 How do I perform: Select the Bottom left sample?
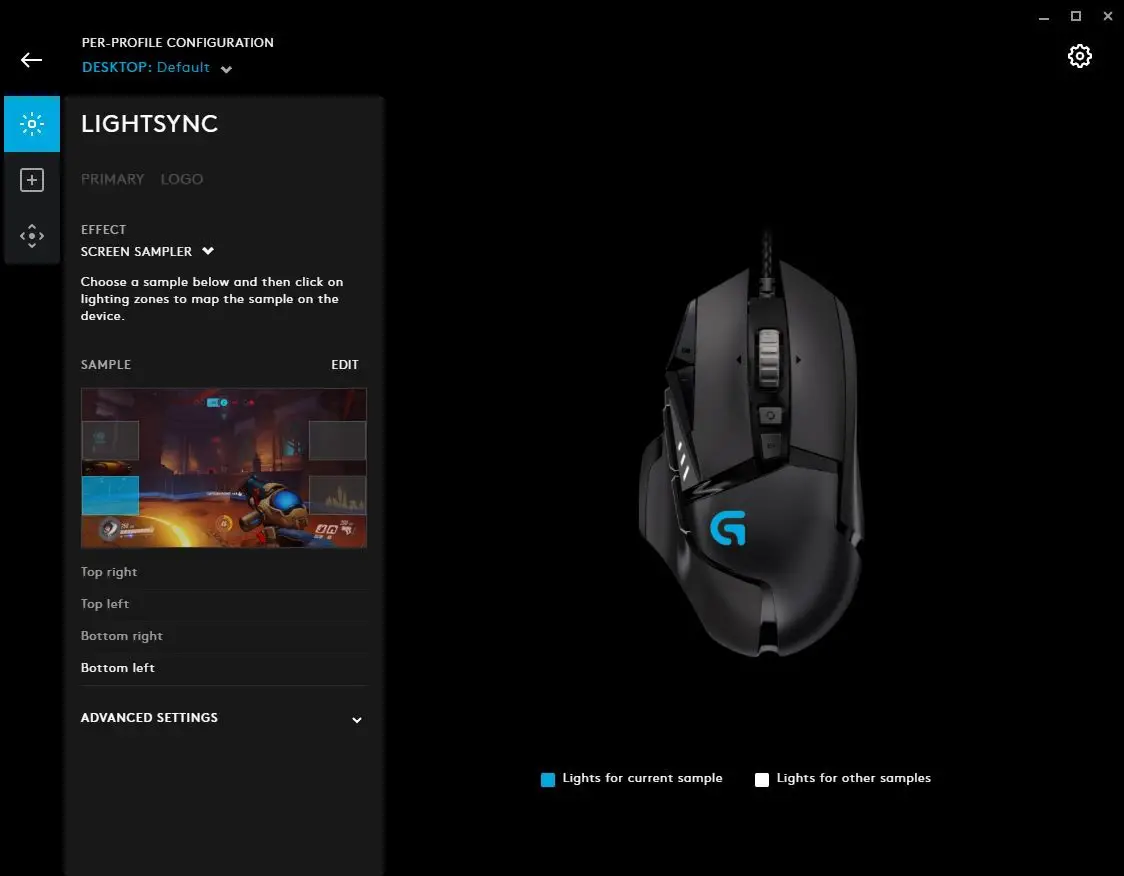(x=223, y=668)
